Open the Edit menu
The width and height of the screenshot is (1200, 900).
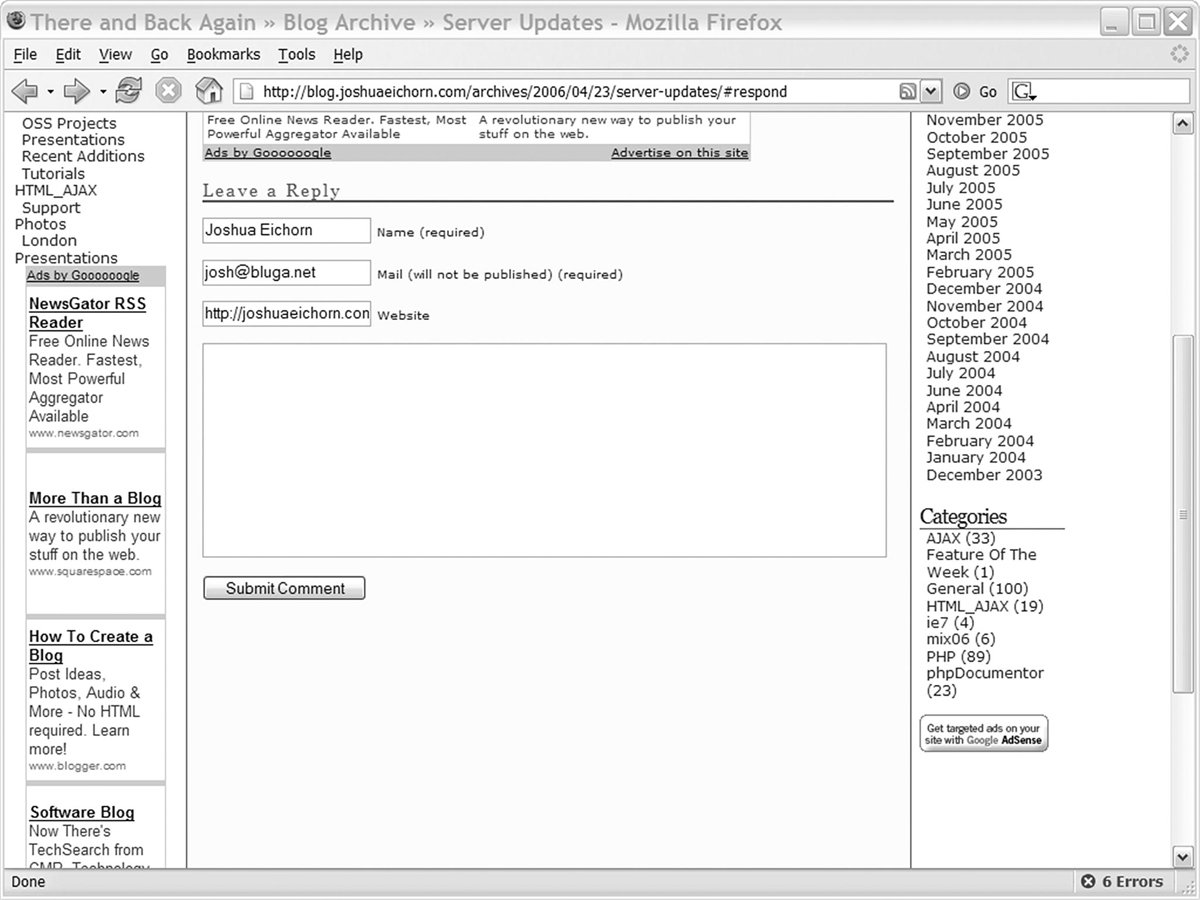[x=68, y=55]
